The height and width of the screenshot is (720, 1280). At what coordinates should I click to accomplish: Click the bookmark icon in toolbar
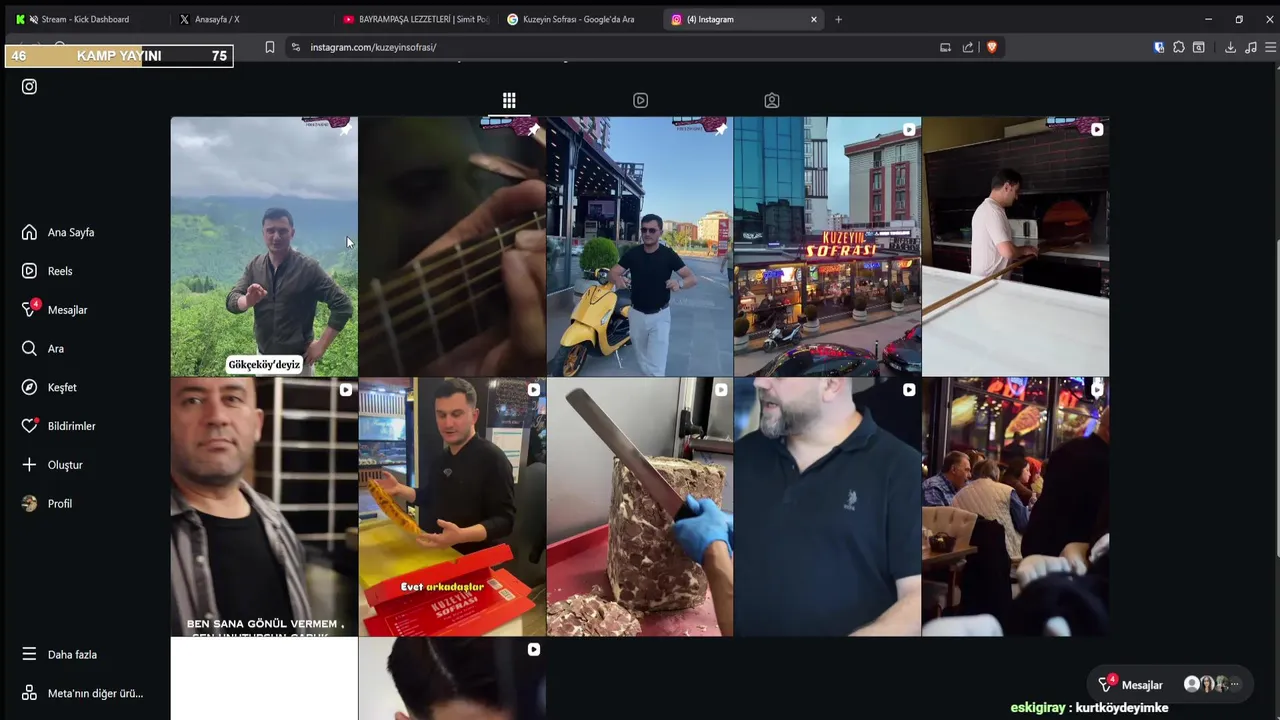pos(269,47)
